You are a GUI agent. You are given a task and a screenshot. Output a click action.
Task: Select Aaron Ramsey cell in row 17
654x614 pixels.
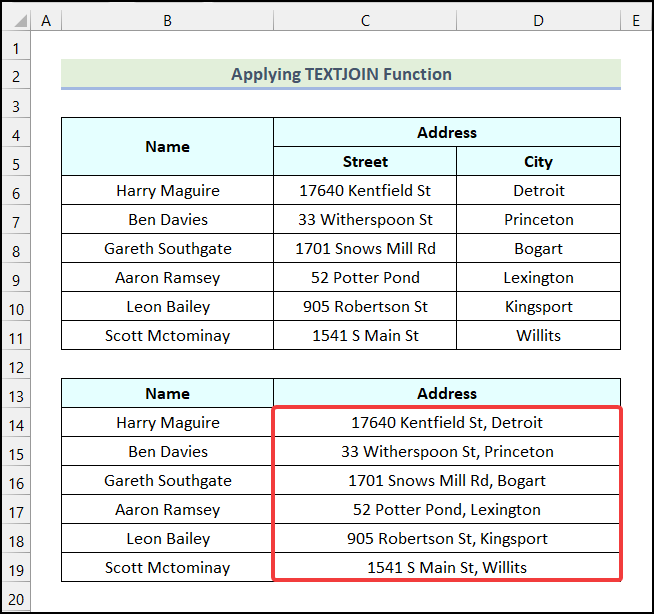pos(167,509)
